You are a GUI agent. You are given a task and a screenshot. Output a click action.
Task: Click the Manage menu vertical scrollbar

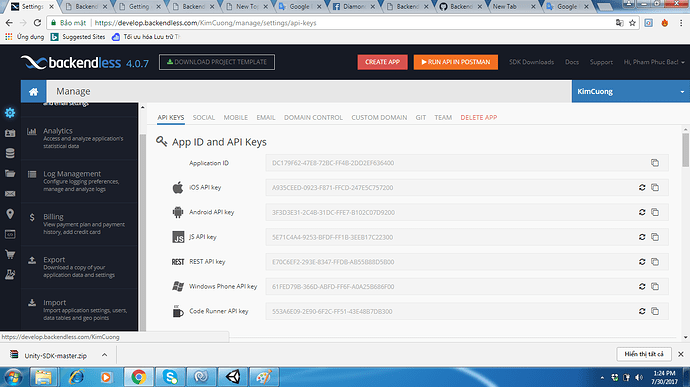pos(143,232)
